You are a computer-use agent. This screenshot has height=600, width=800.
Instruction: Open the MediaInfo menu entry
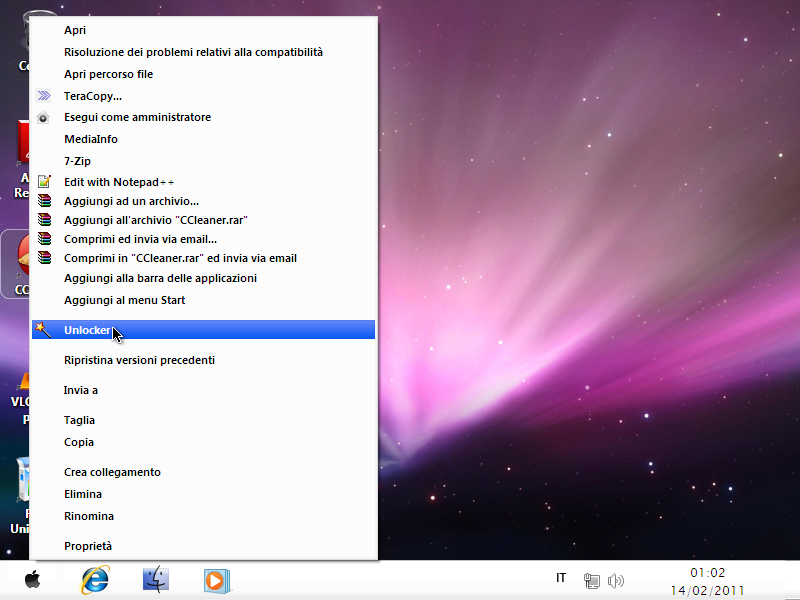coord(204,139)
